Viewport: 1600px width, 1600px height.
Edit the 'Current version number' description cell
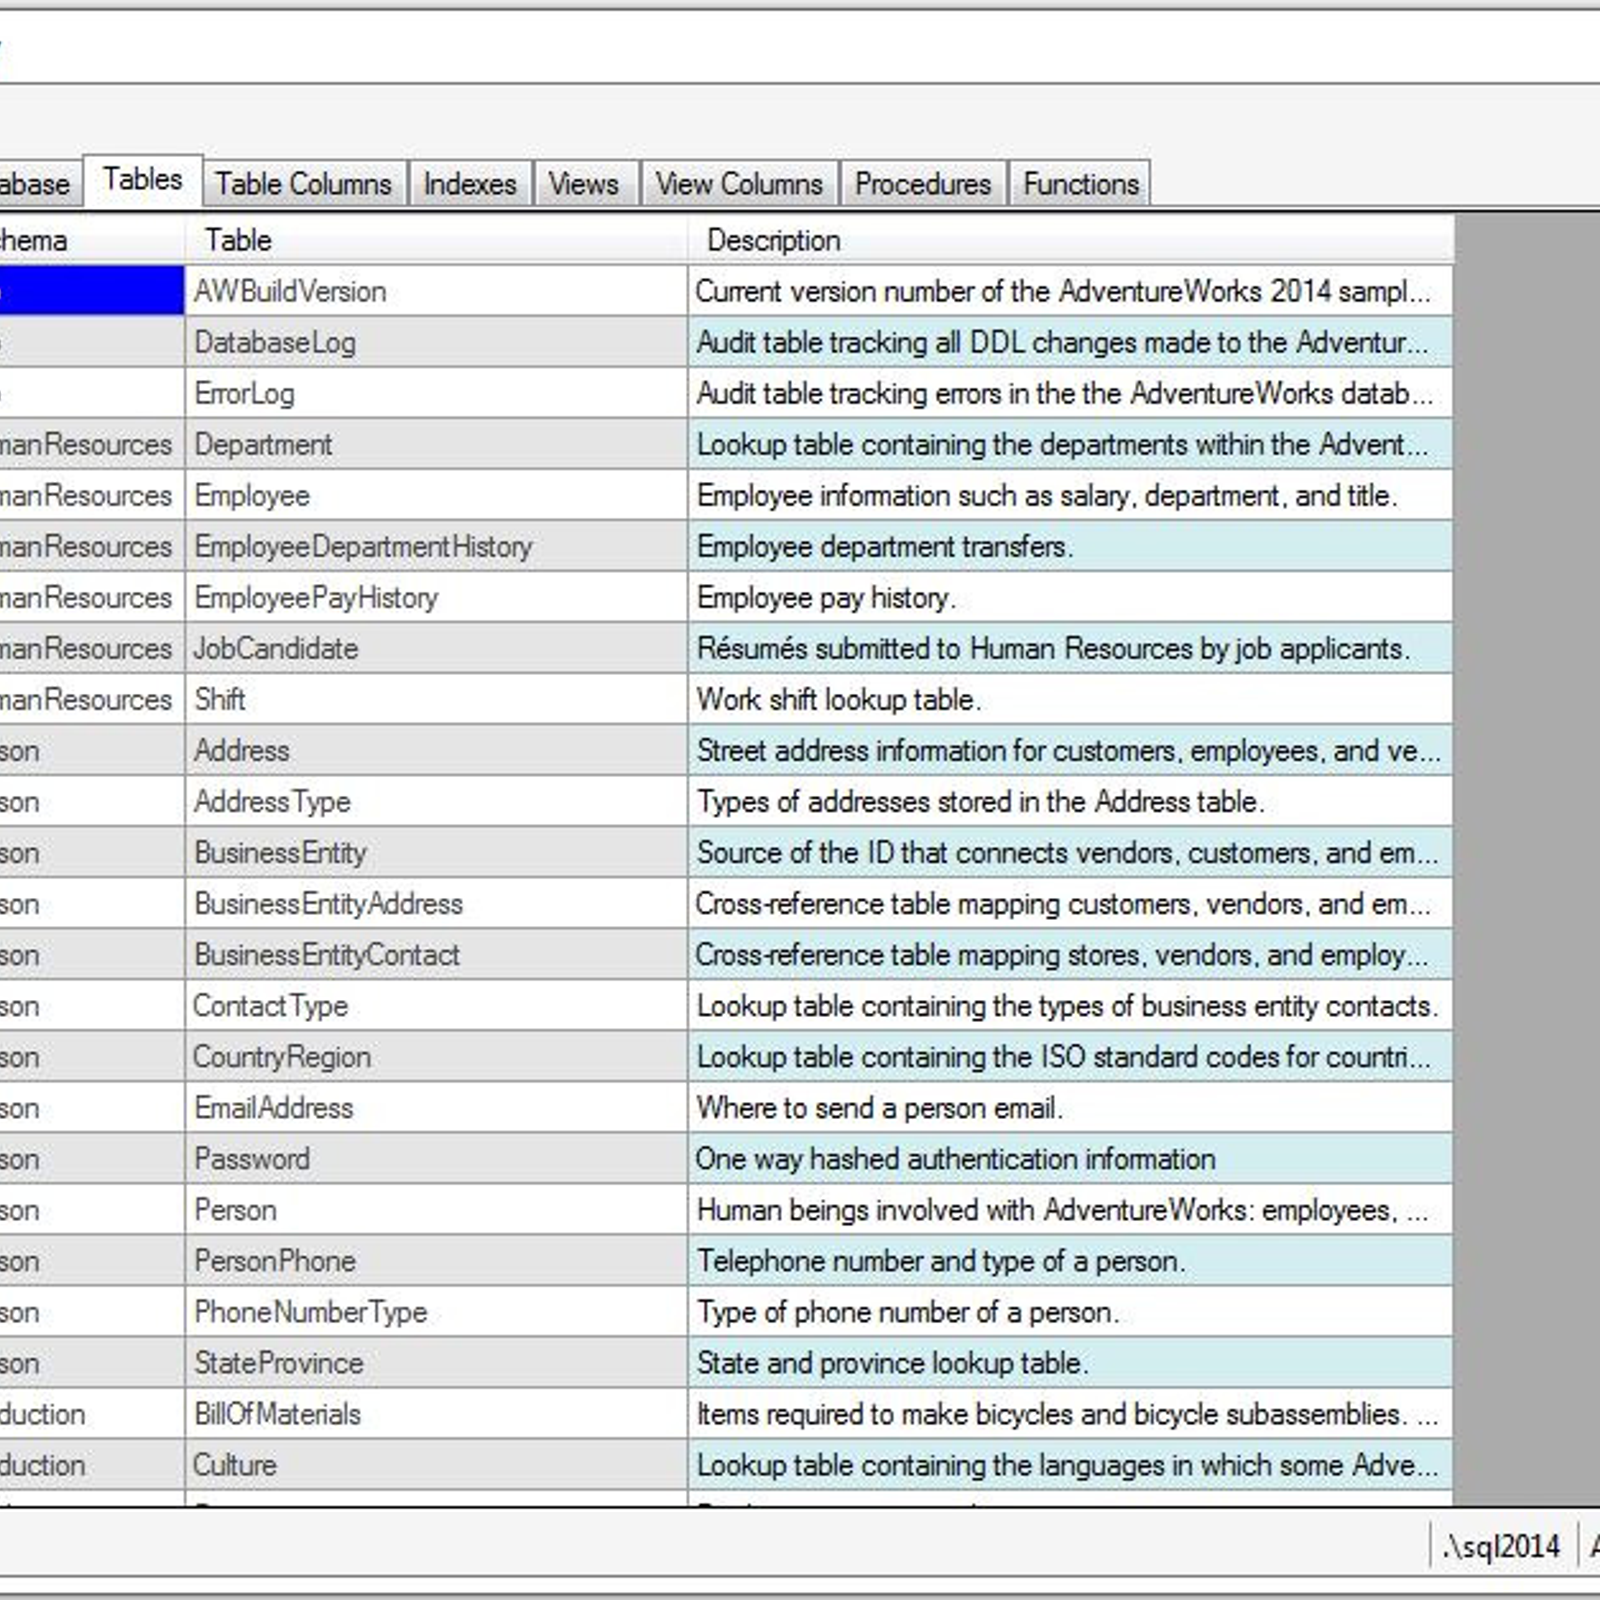click(x=1070, y=291)
